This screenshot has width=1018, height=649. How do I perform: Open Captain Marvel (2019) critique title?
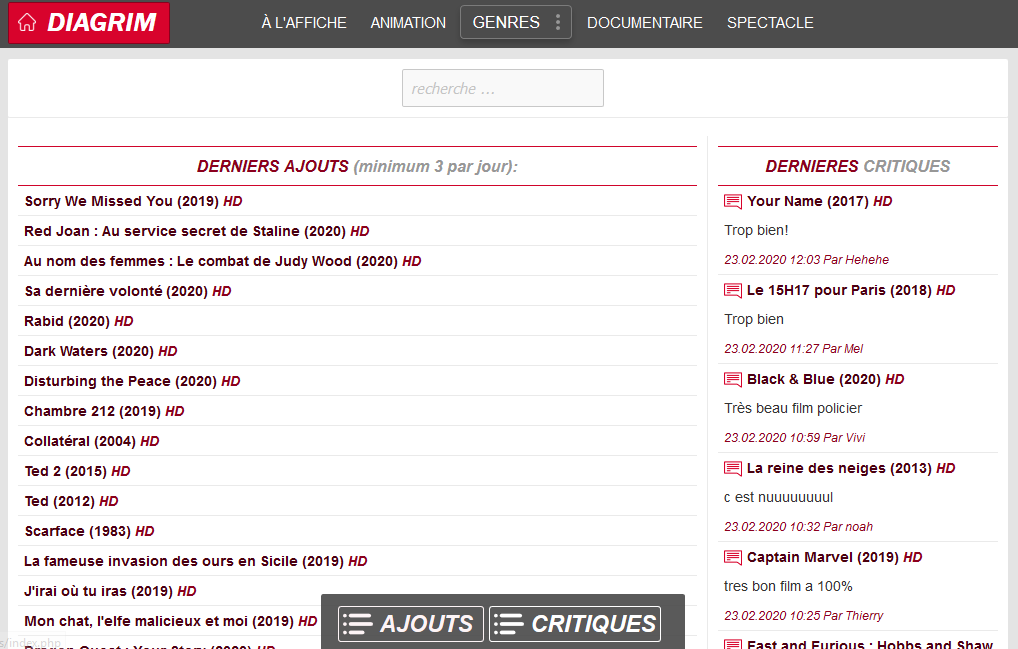[834, 557]
